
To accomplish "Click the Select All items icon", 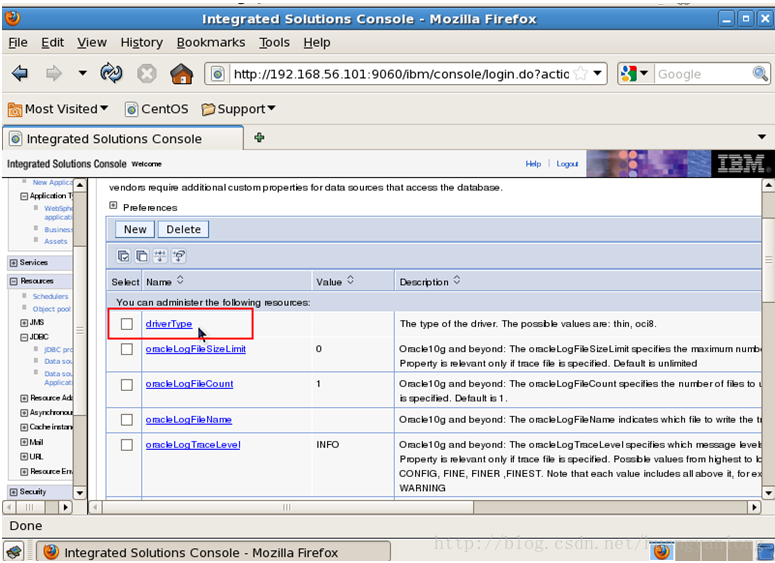I will coord(123,256).
